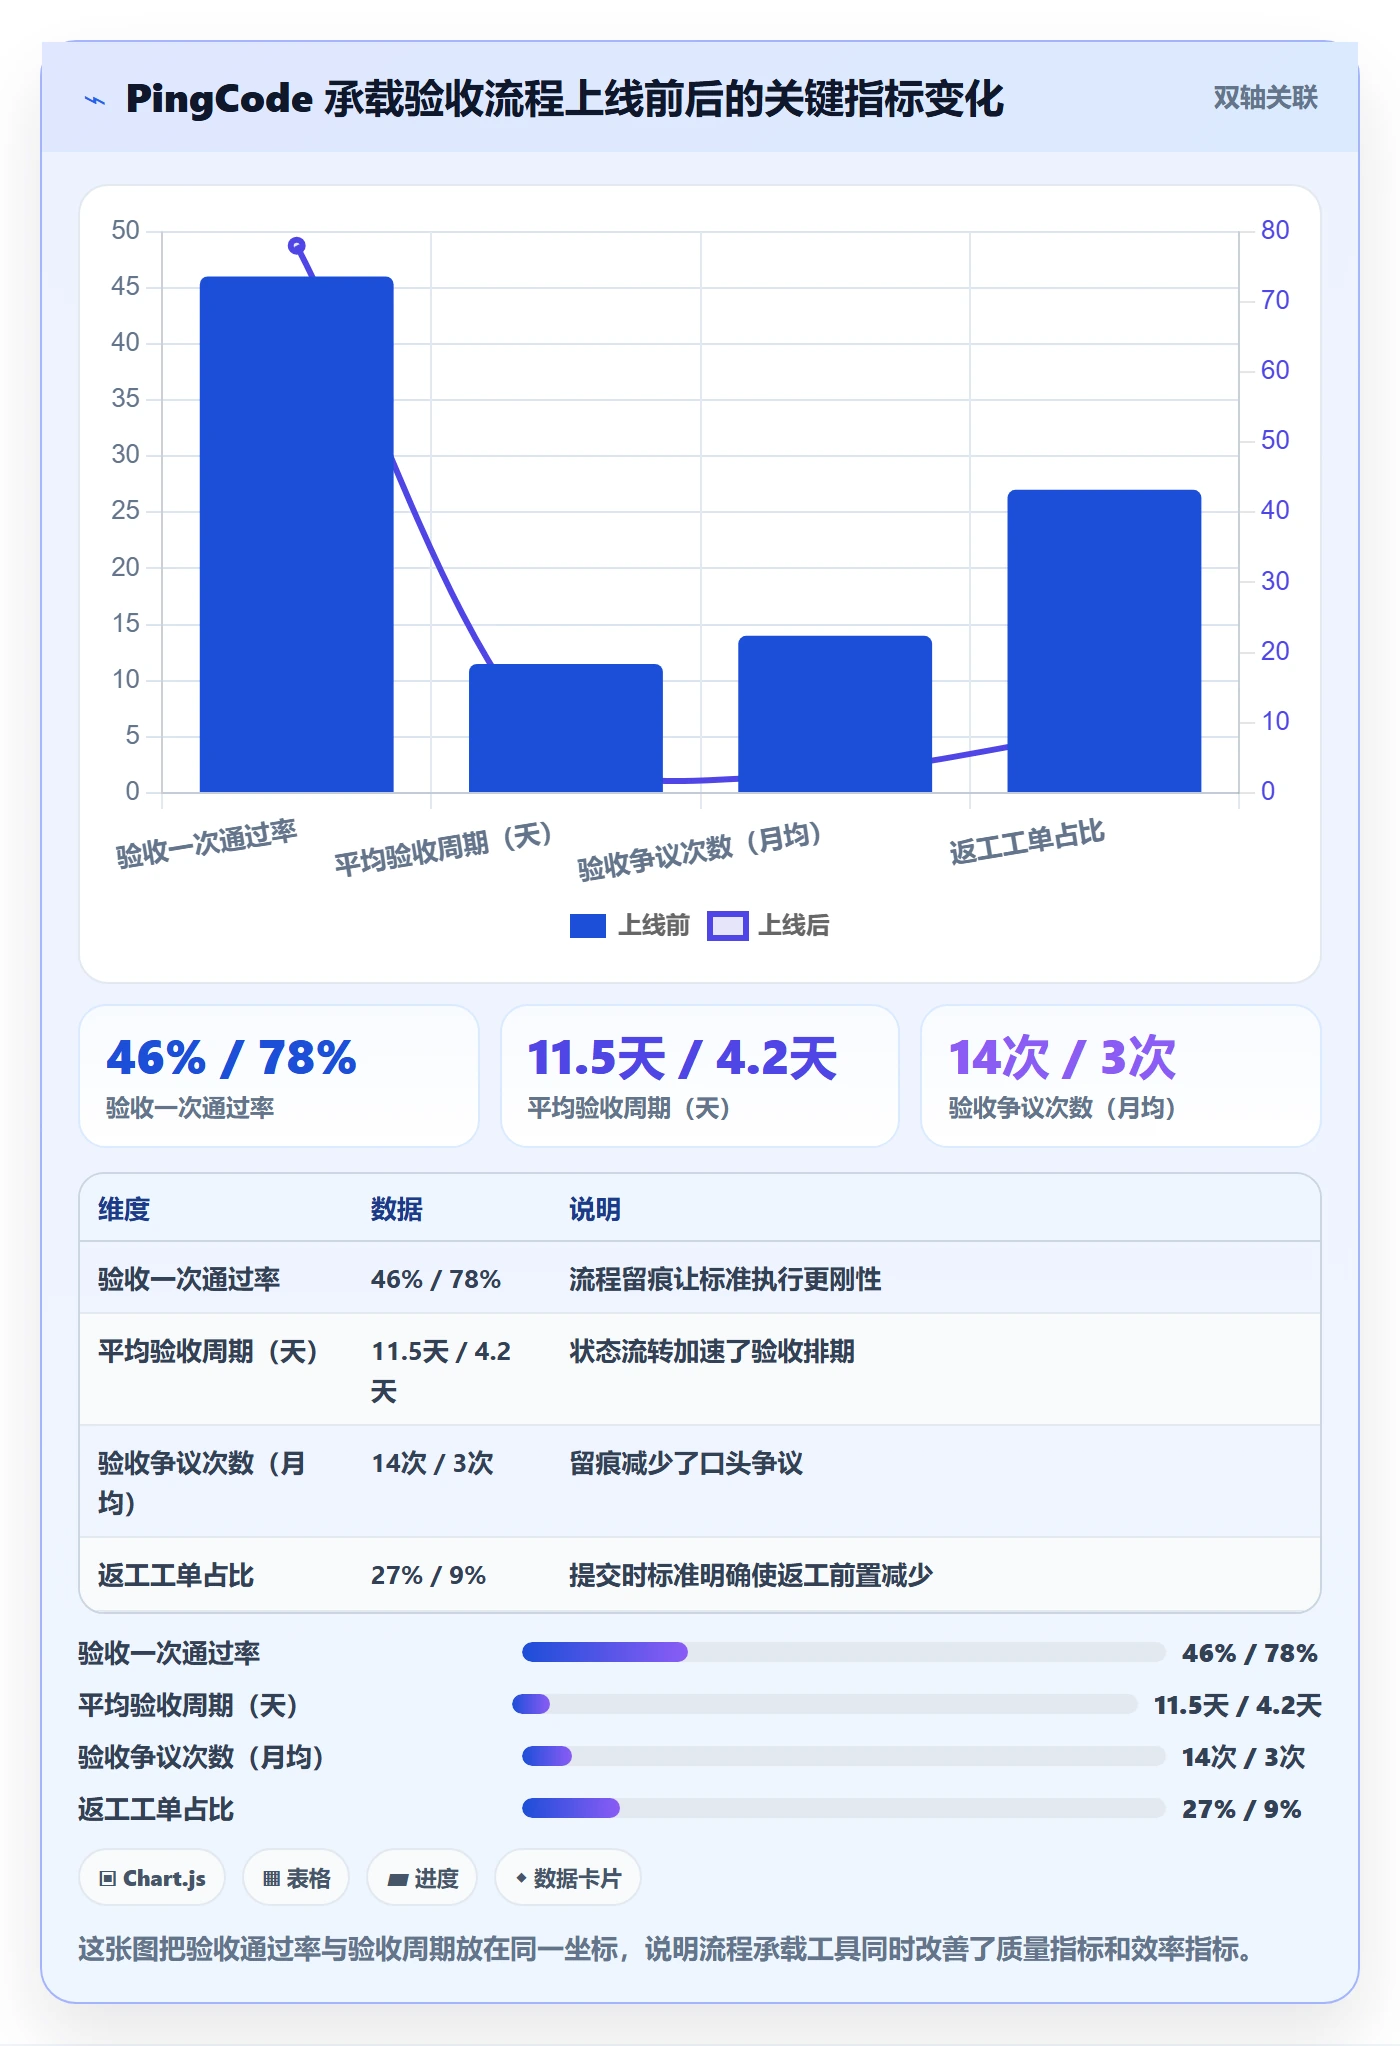
Task: Open the 14次 / 3次 data card
Action: pos(1121,1076)
